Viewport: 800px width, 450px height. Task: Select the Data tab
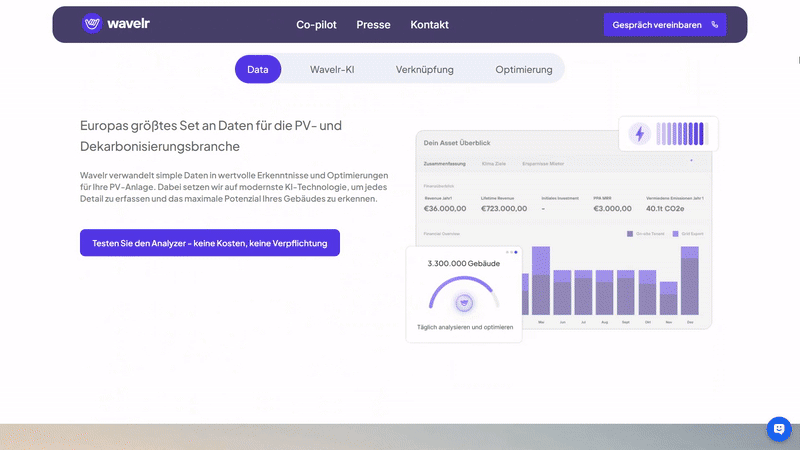point(258,69)
